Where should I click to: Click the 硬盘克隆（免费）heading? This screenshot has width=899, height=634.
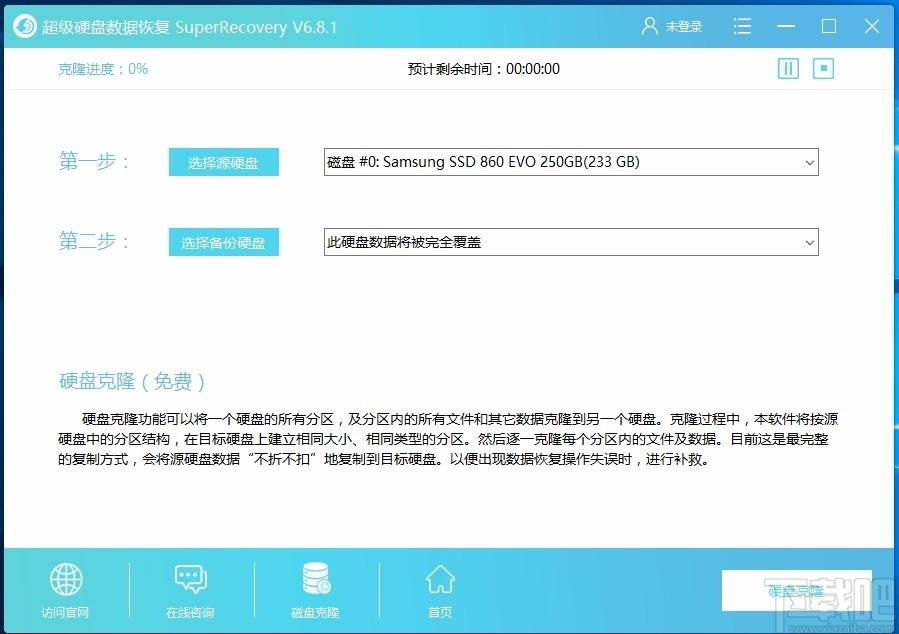132,381
